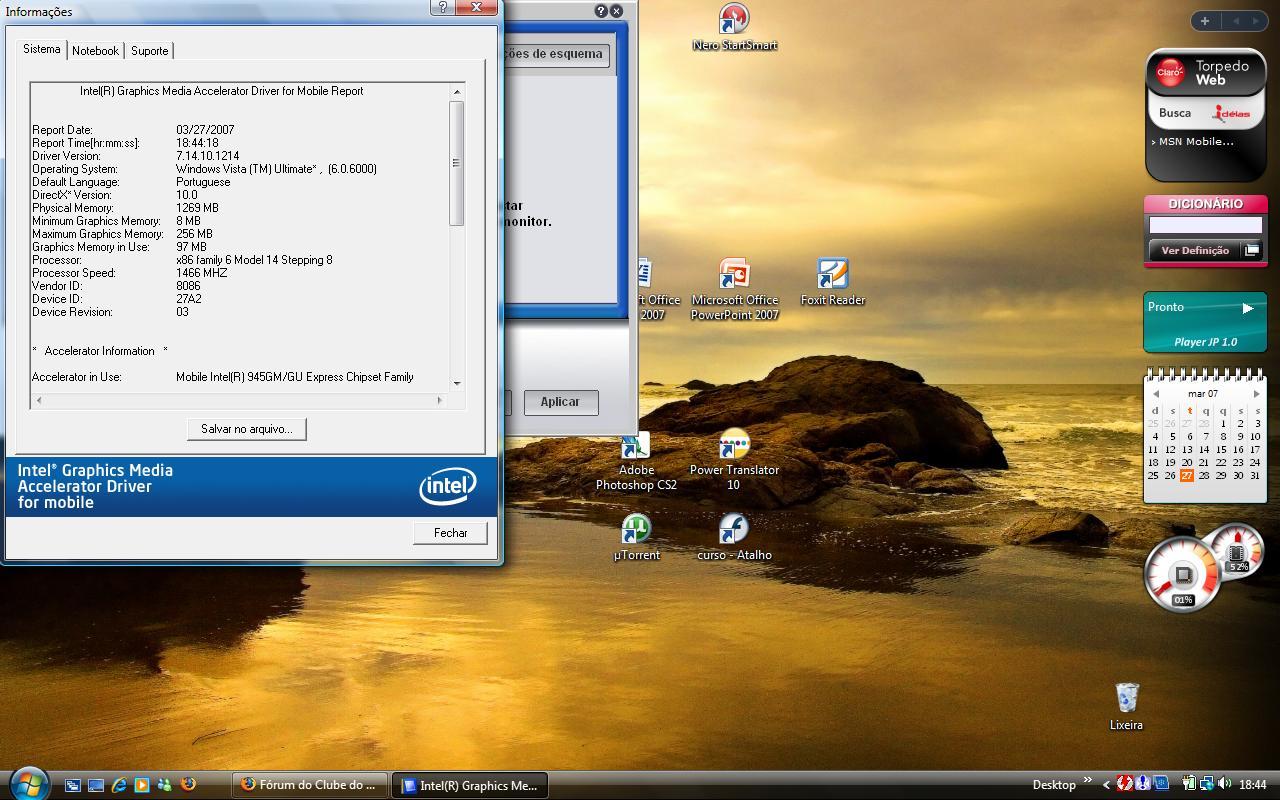Click the CPU meter gadget dial
Image resolution: width=1280 pixels, height=800 pixels.
[1183, 574]
